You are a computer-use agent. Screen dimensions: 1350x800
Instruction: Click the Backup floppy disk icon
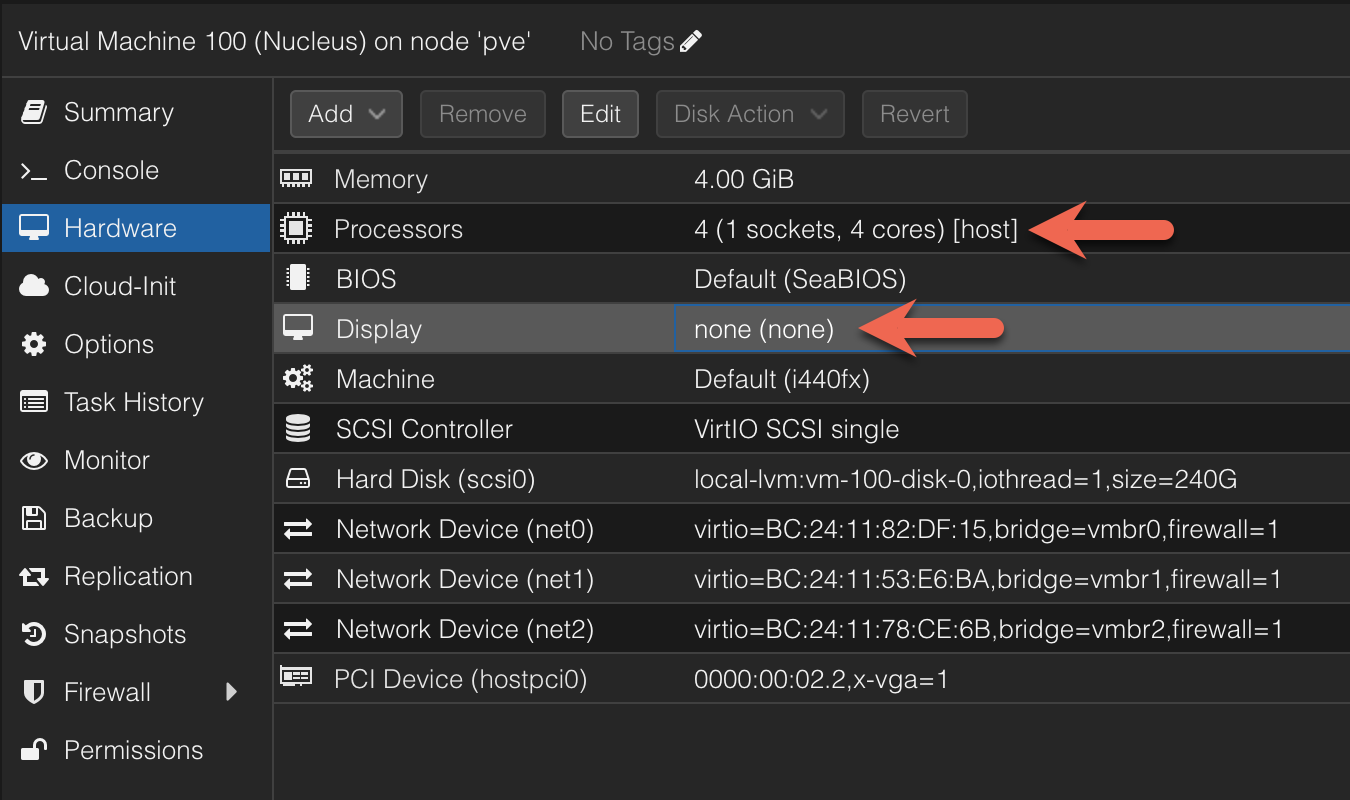pyautogui.click(x=34, y=518)
